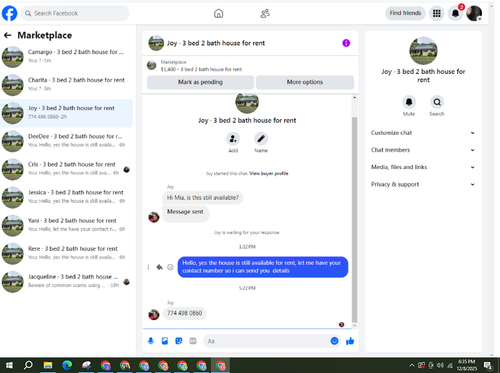Click the More options button

point(305,82)
